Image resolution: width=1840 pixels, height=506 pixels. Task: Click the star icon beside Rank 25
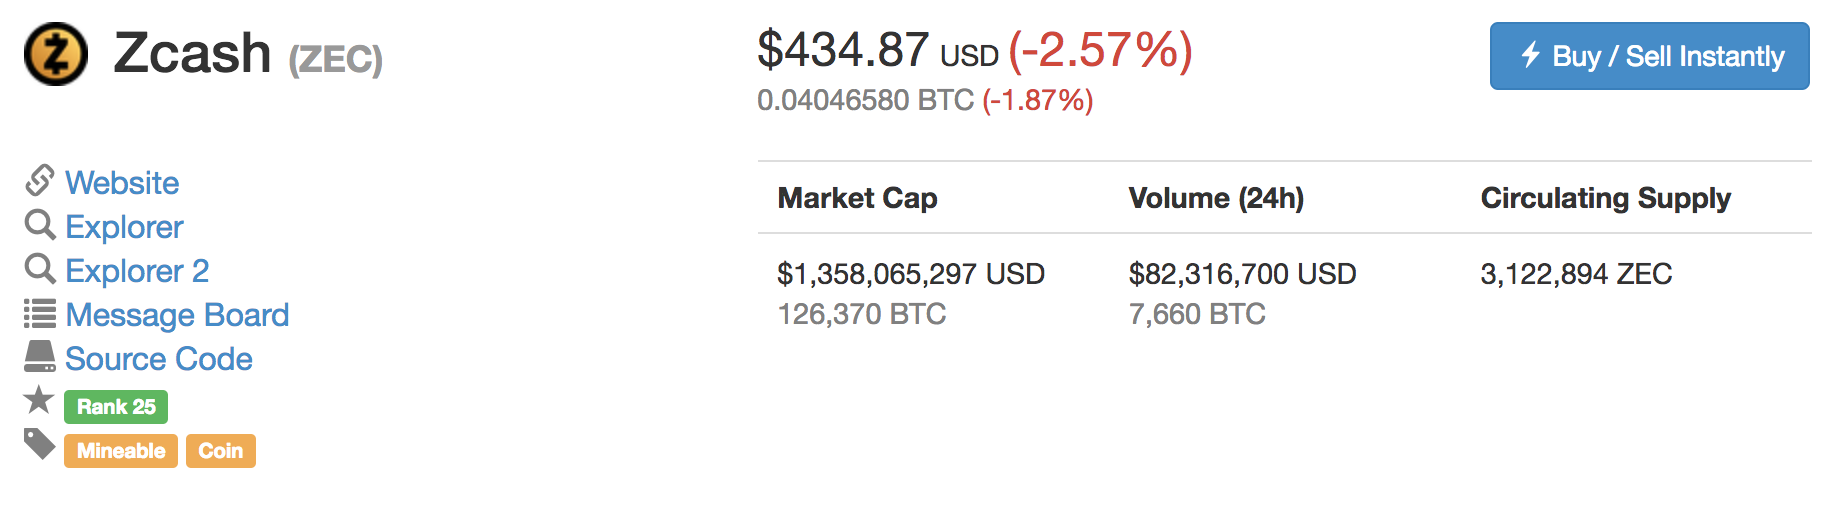[39, 400]
